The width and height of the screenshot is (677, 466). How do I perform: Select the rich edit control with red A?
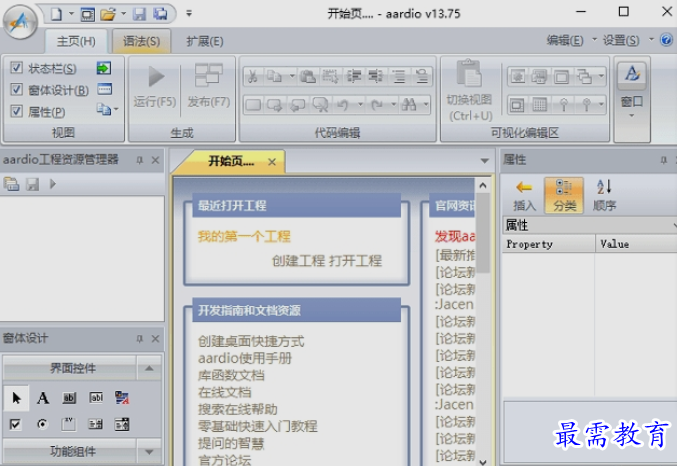point(122,398)
